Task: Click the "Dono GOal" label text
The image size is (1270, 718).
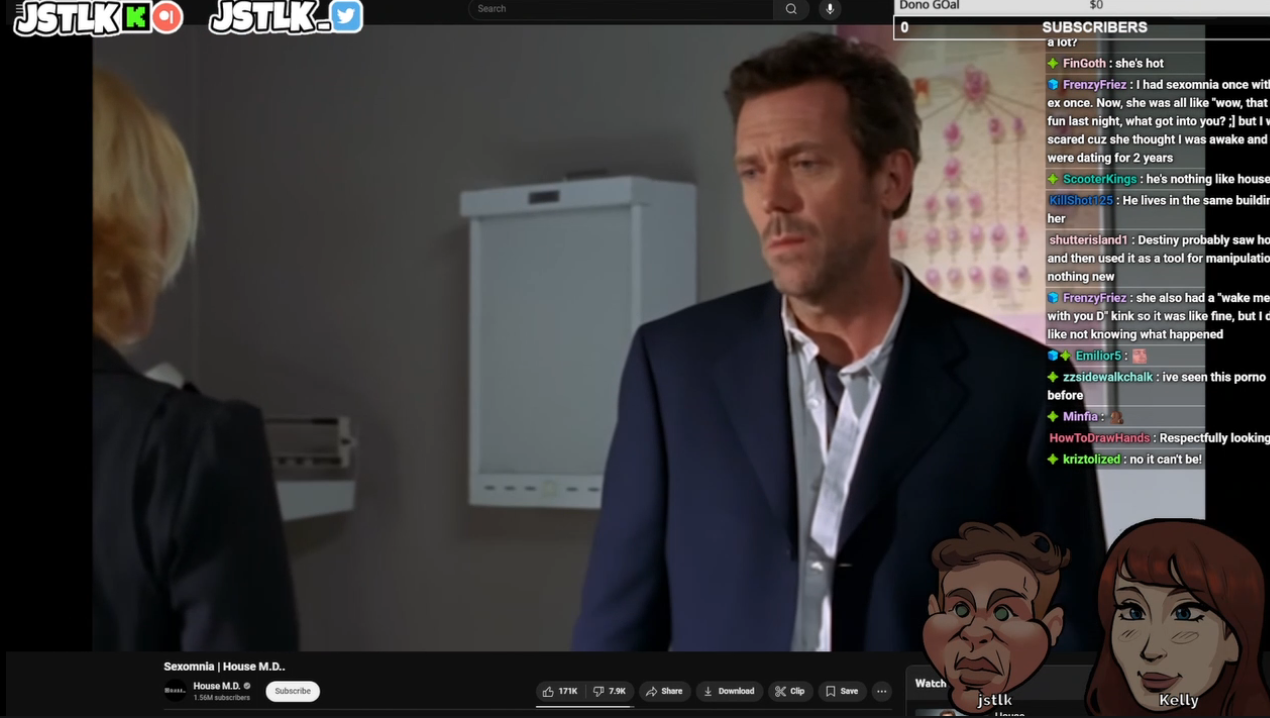Action: tap(929, 5)
